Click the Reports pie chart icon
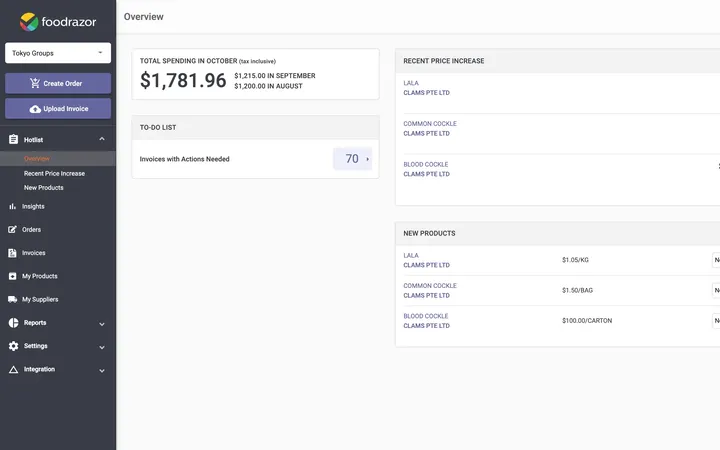 pyautogui.click(x=13, y=323)
